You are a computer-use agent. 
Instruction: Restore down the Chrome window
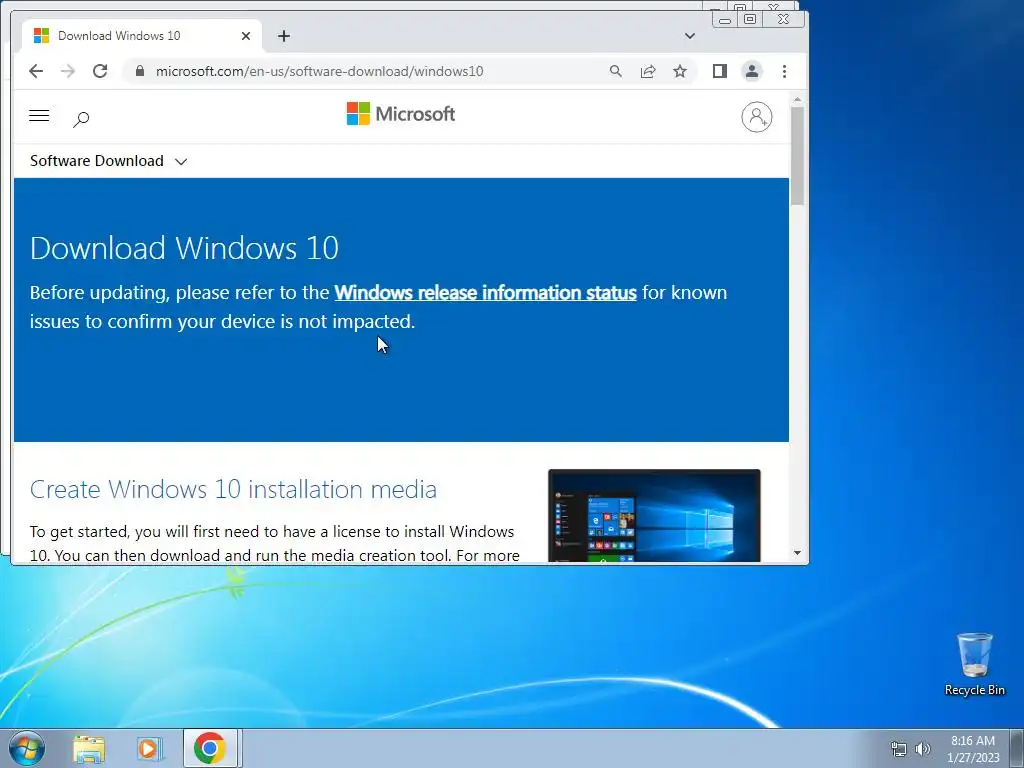point(750,20)
